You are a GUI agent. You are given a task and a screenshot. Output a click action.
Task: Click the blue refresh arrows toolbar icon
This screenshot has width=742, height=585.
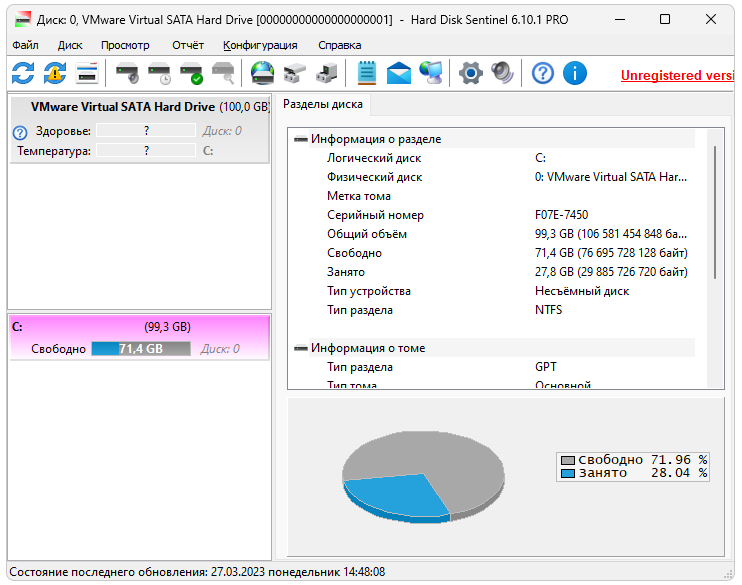coord(23,73)
